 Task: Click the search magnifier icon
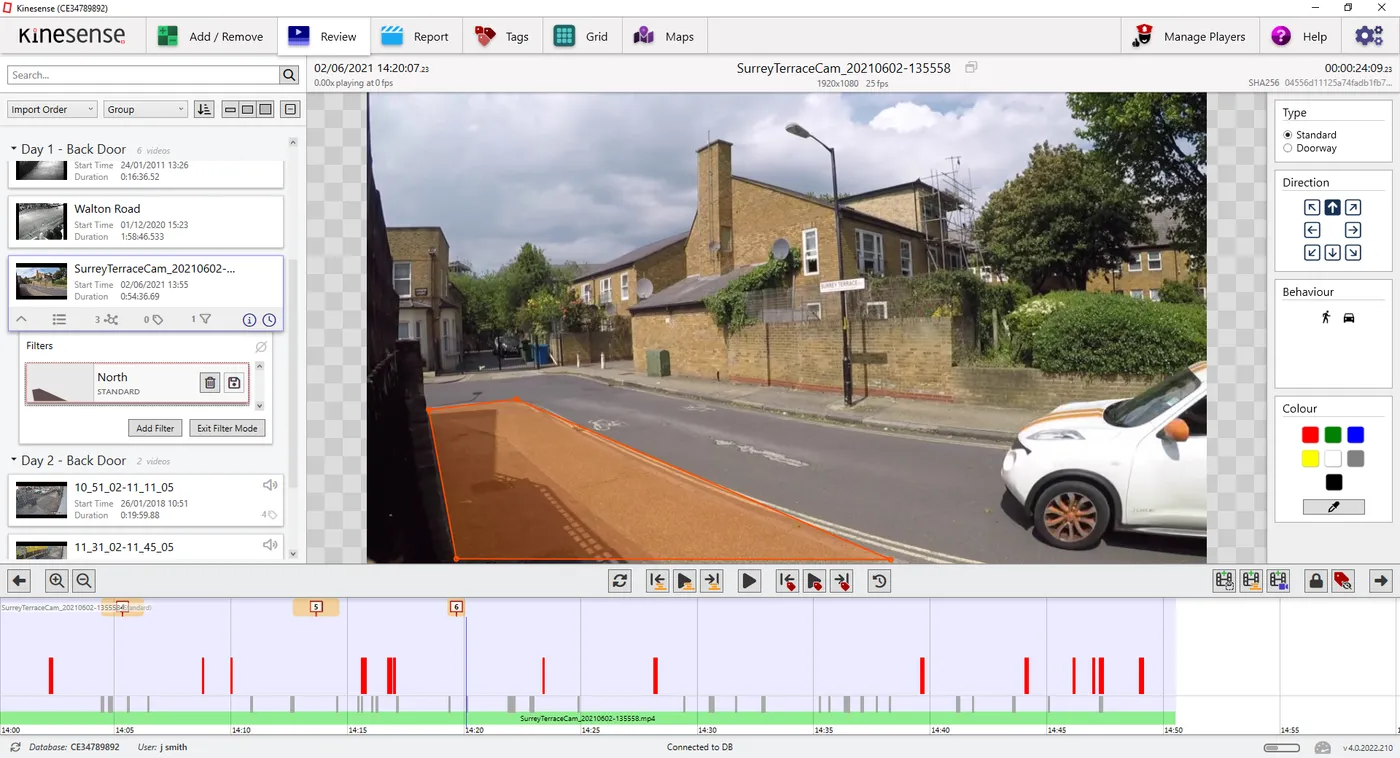[x=289, y=75]
